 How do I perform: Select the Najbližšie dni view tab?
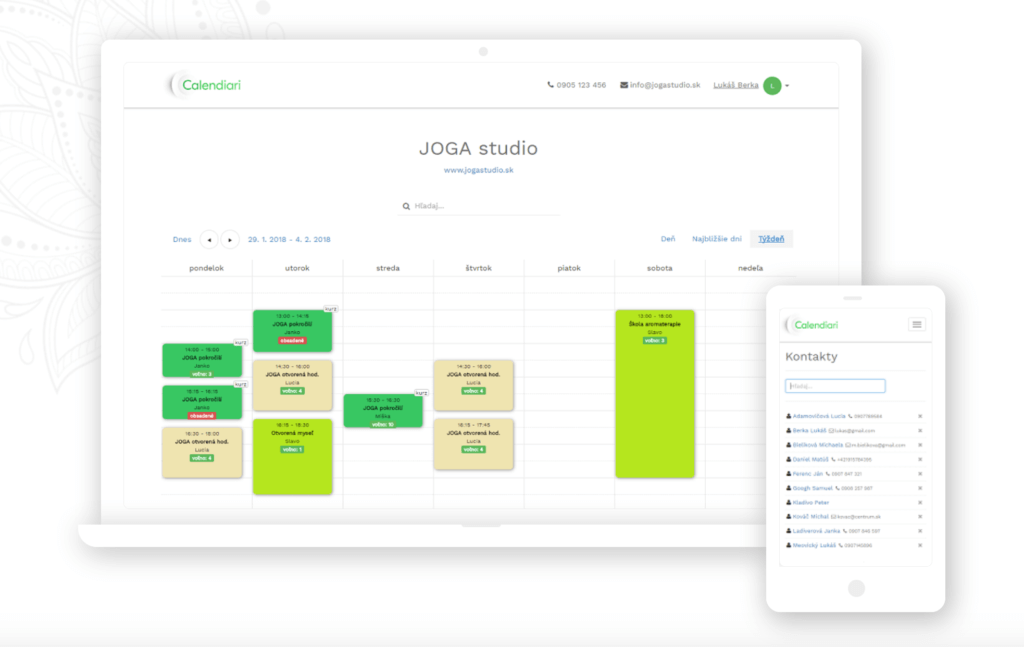click(716, 239)
